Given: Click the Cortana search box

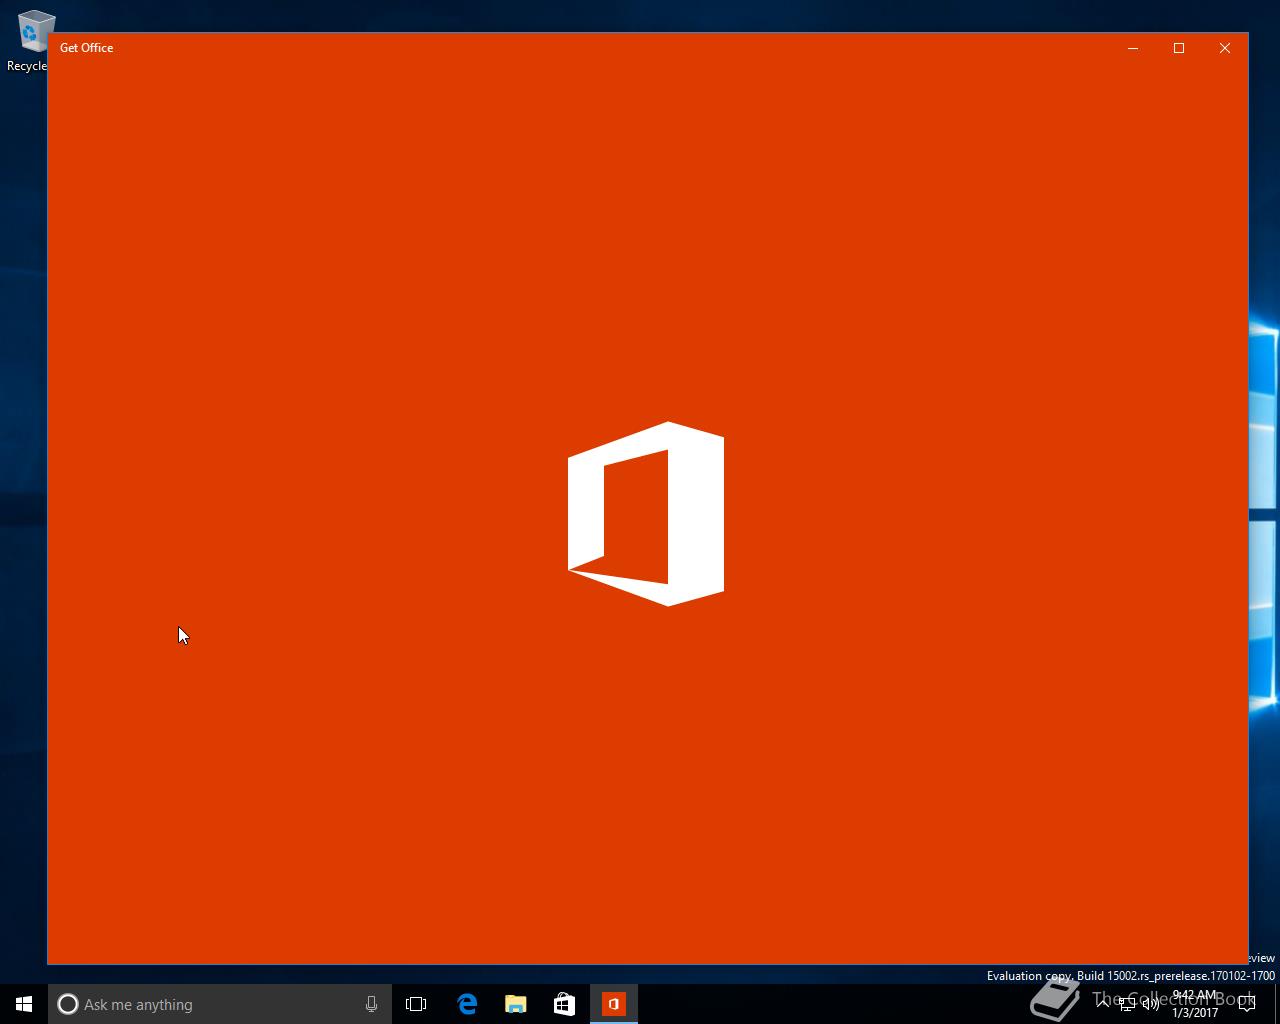Looking at the screenshot, I should click(219, 1004).
